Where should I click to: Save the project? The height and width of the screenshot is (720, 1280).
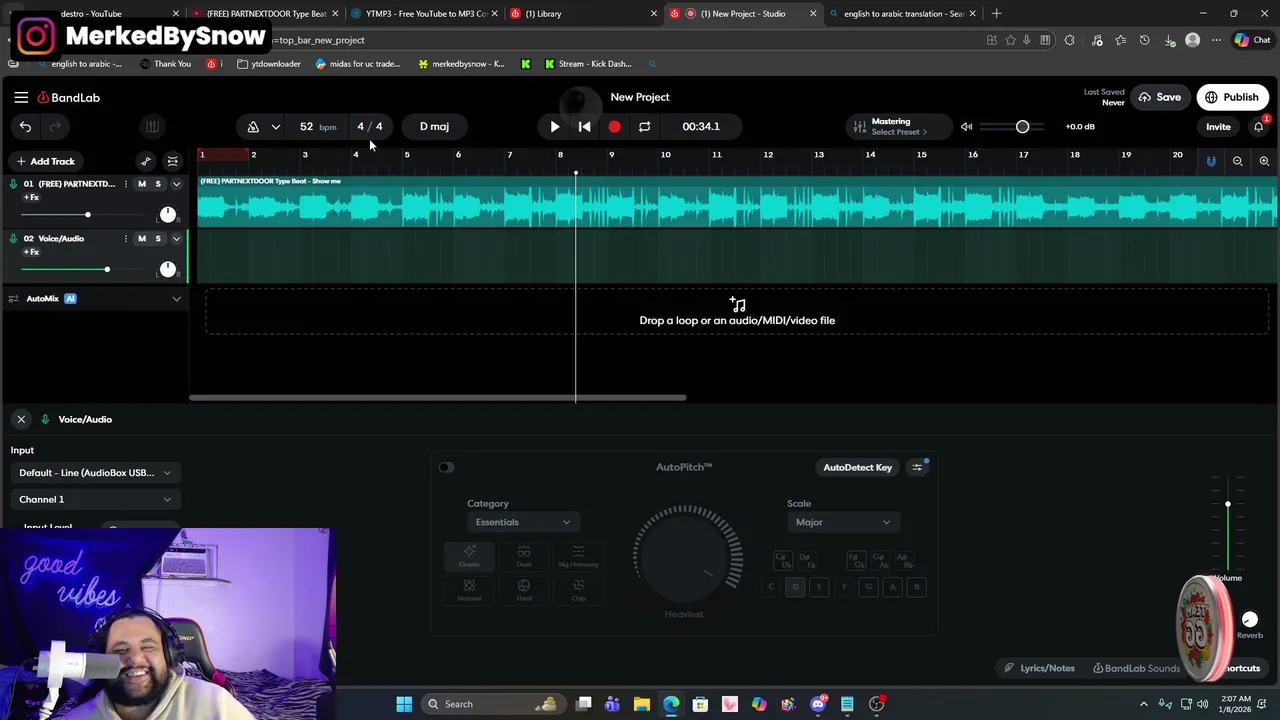(x=1159, y=97)
